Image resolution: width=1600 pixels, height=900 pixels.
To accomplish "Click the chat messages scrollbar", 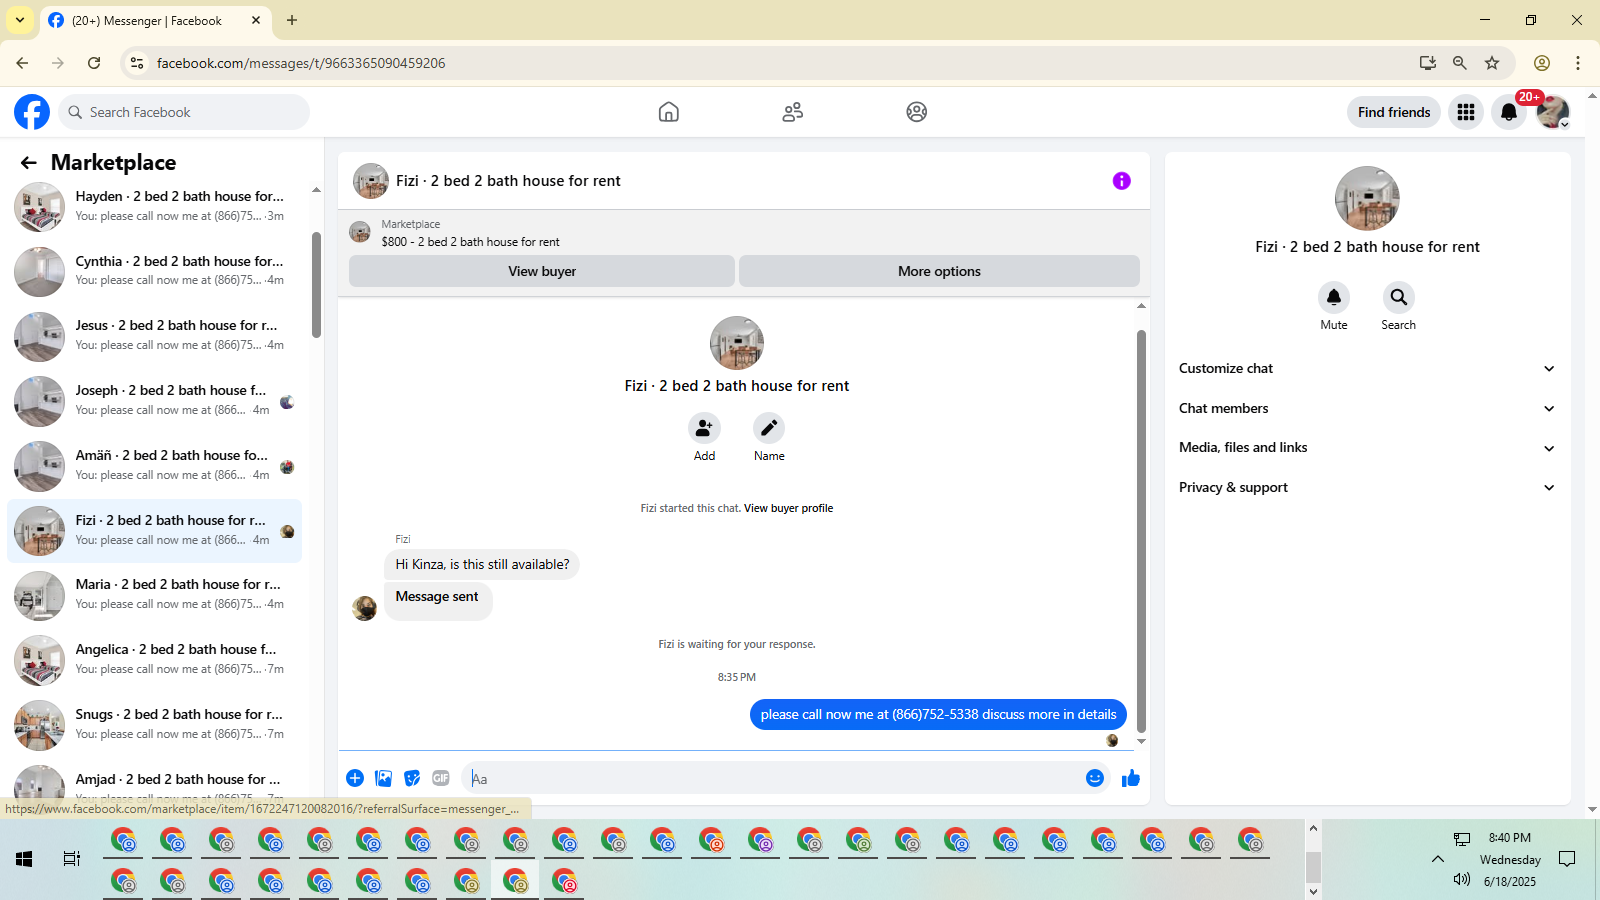I will (x=1141, y=531).
